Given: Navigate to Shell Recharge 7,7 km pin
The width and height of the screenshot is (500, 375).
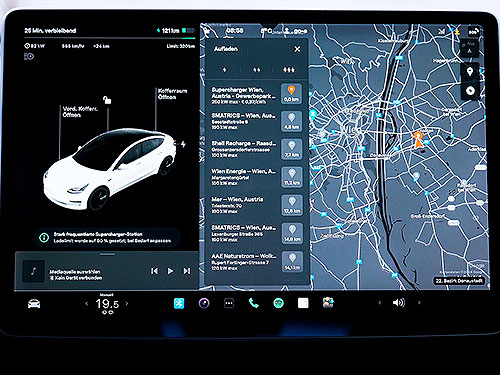Looking at the screenshot, I should pos(292,149).
